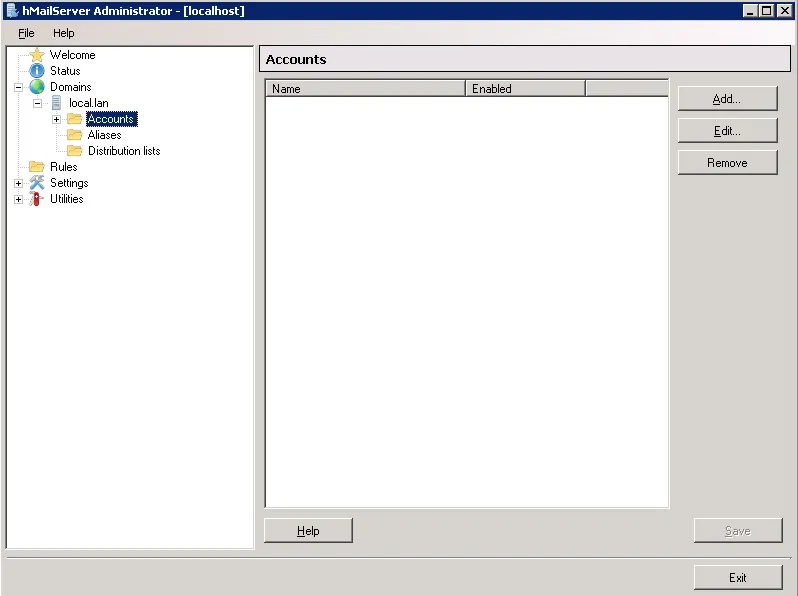The image size is (798, 596).
Task: Click the Utilities knife icon
Action: (37, 199)
